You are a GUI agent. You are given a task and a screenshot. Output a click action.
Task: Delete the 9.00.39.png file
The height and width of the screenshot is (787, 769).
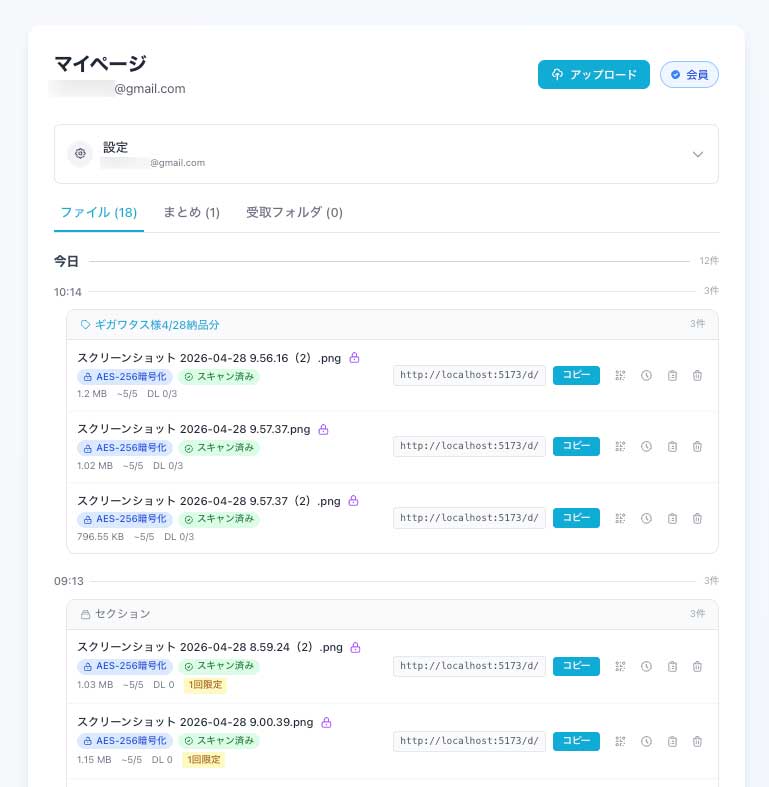click(x=697, y=741)
